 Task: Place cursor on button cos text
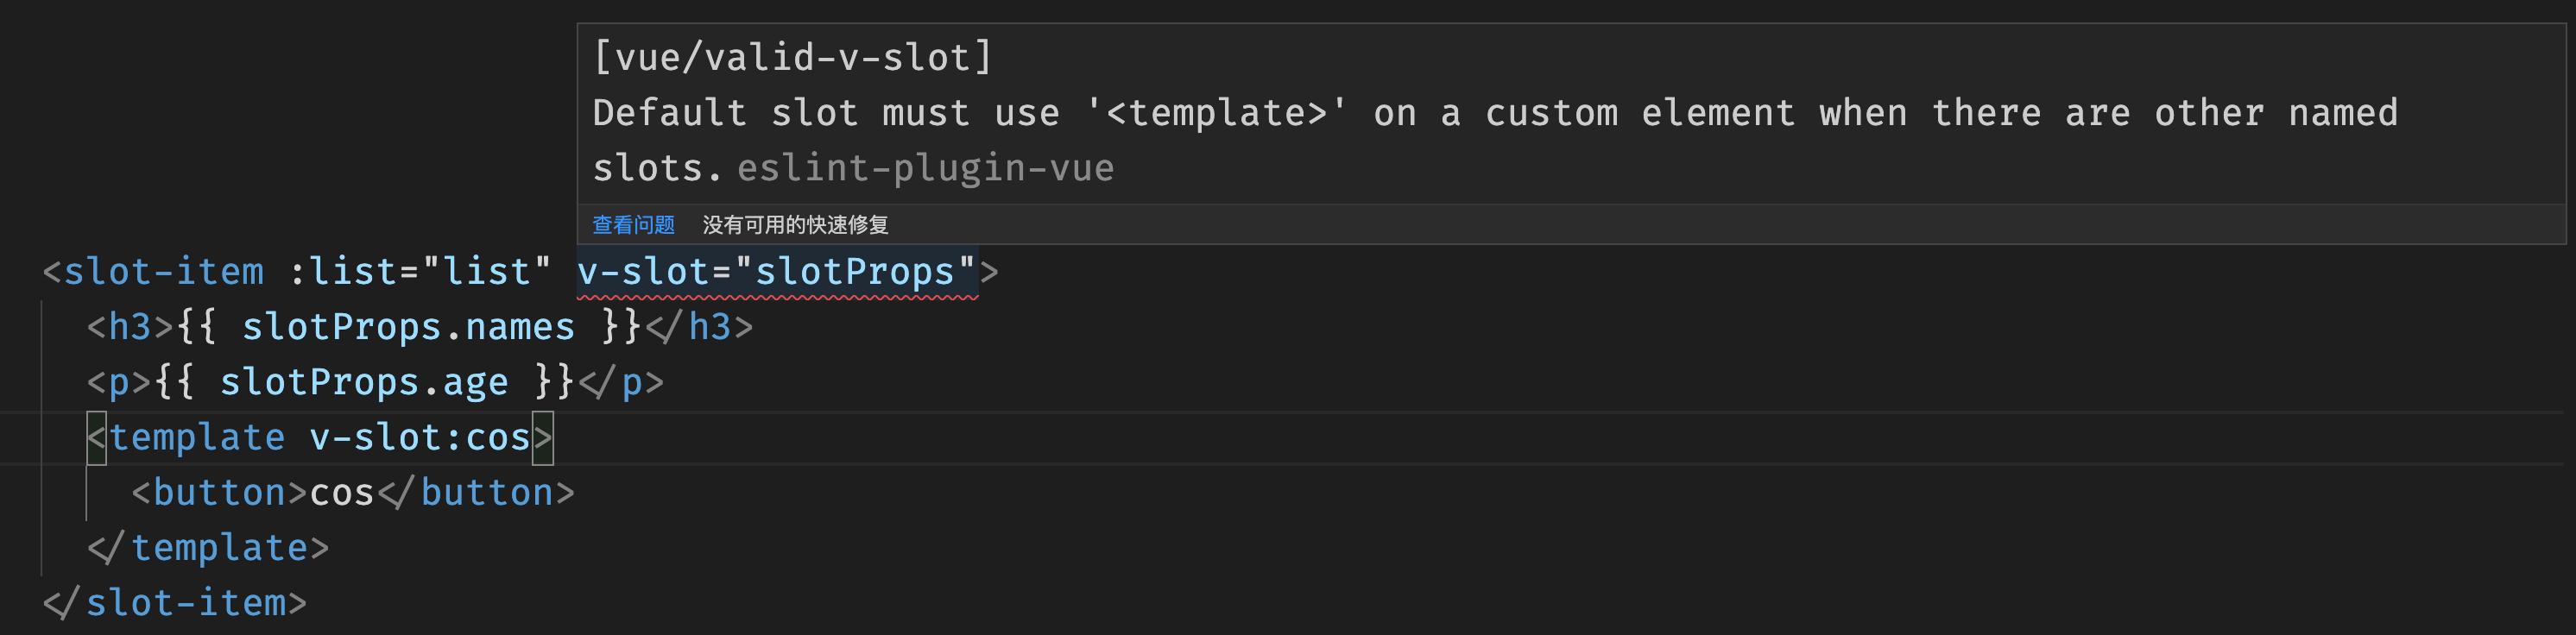tap(342, 493)
